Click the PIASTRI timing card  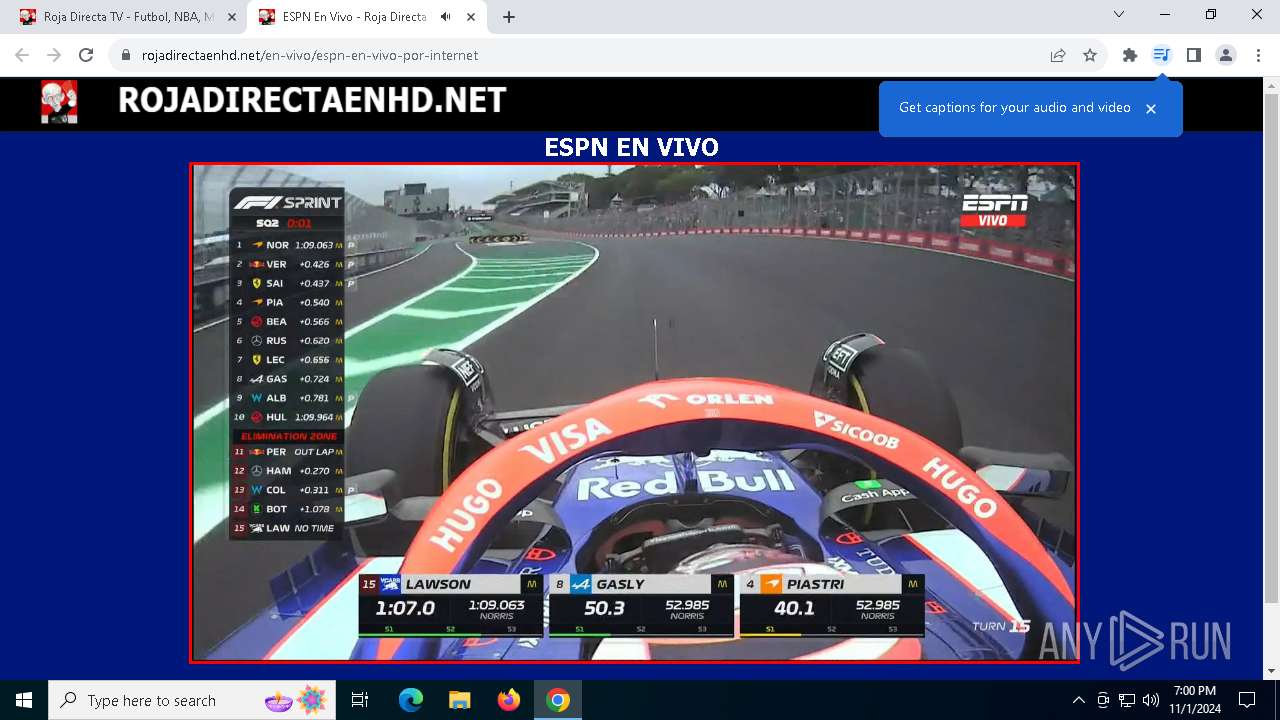[832, 605]
